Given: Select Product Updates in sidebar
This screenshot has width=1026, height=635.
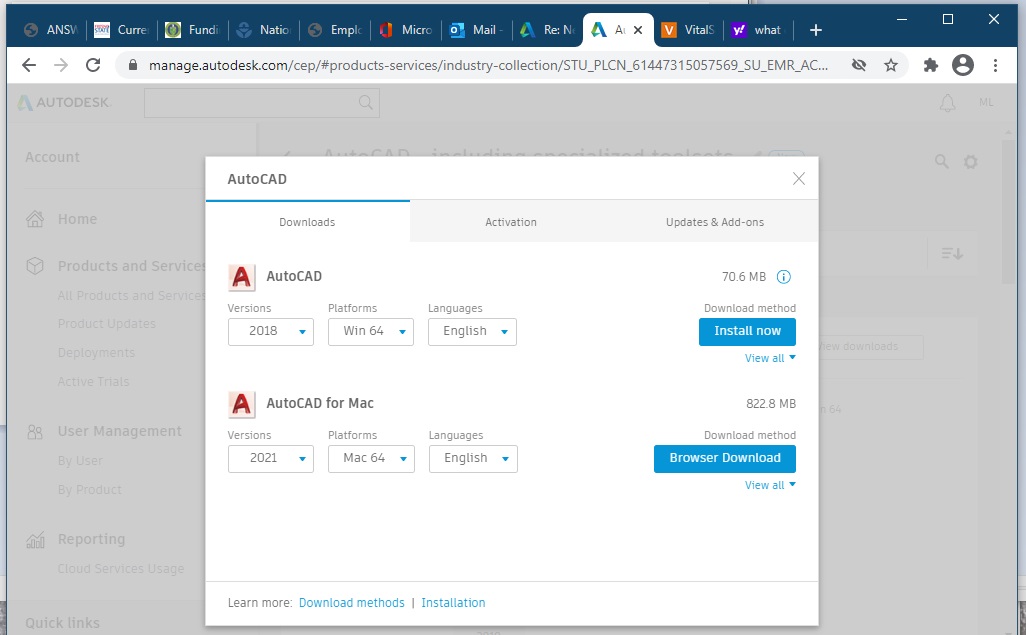Looking at the screenshot, I should coord(107,323).
